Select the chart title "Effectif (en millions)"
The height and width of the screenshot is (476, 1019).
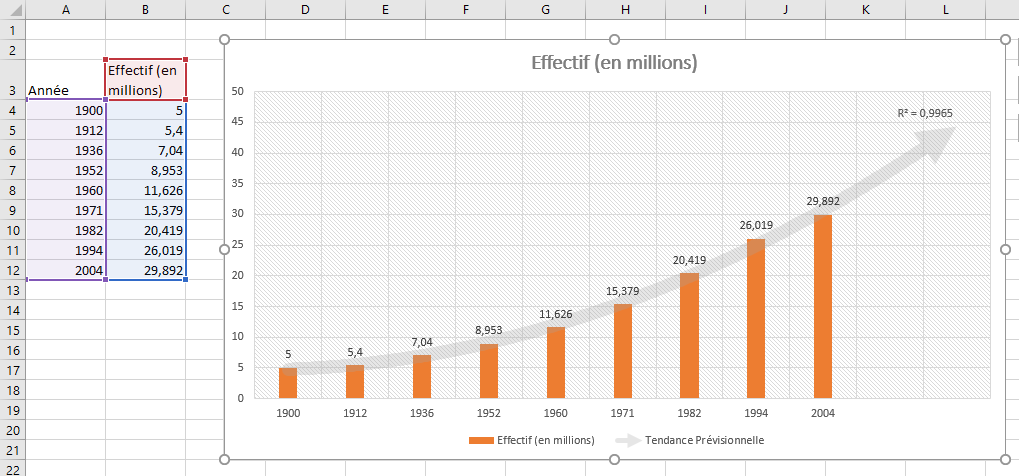[614, 63]
